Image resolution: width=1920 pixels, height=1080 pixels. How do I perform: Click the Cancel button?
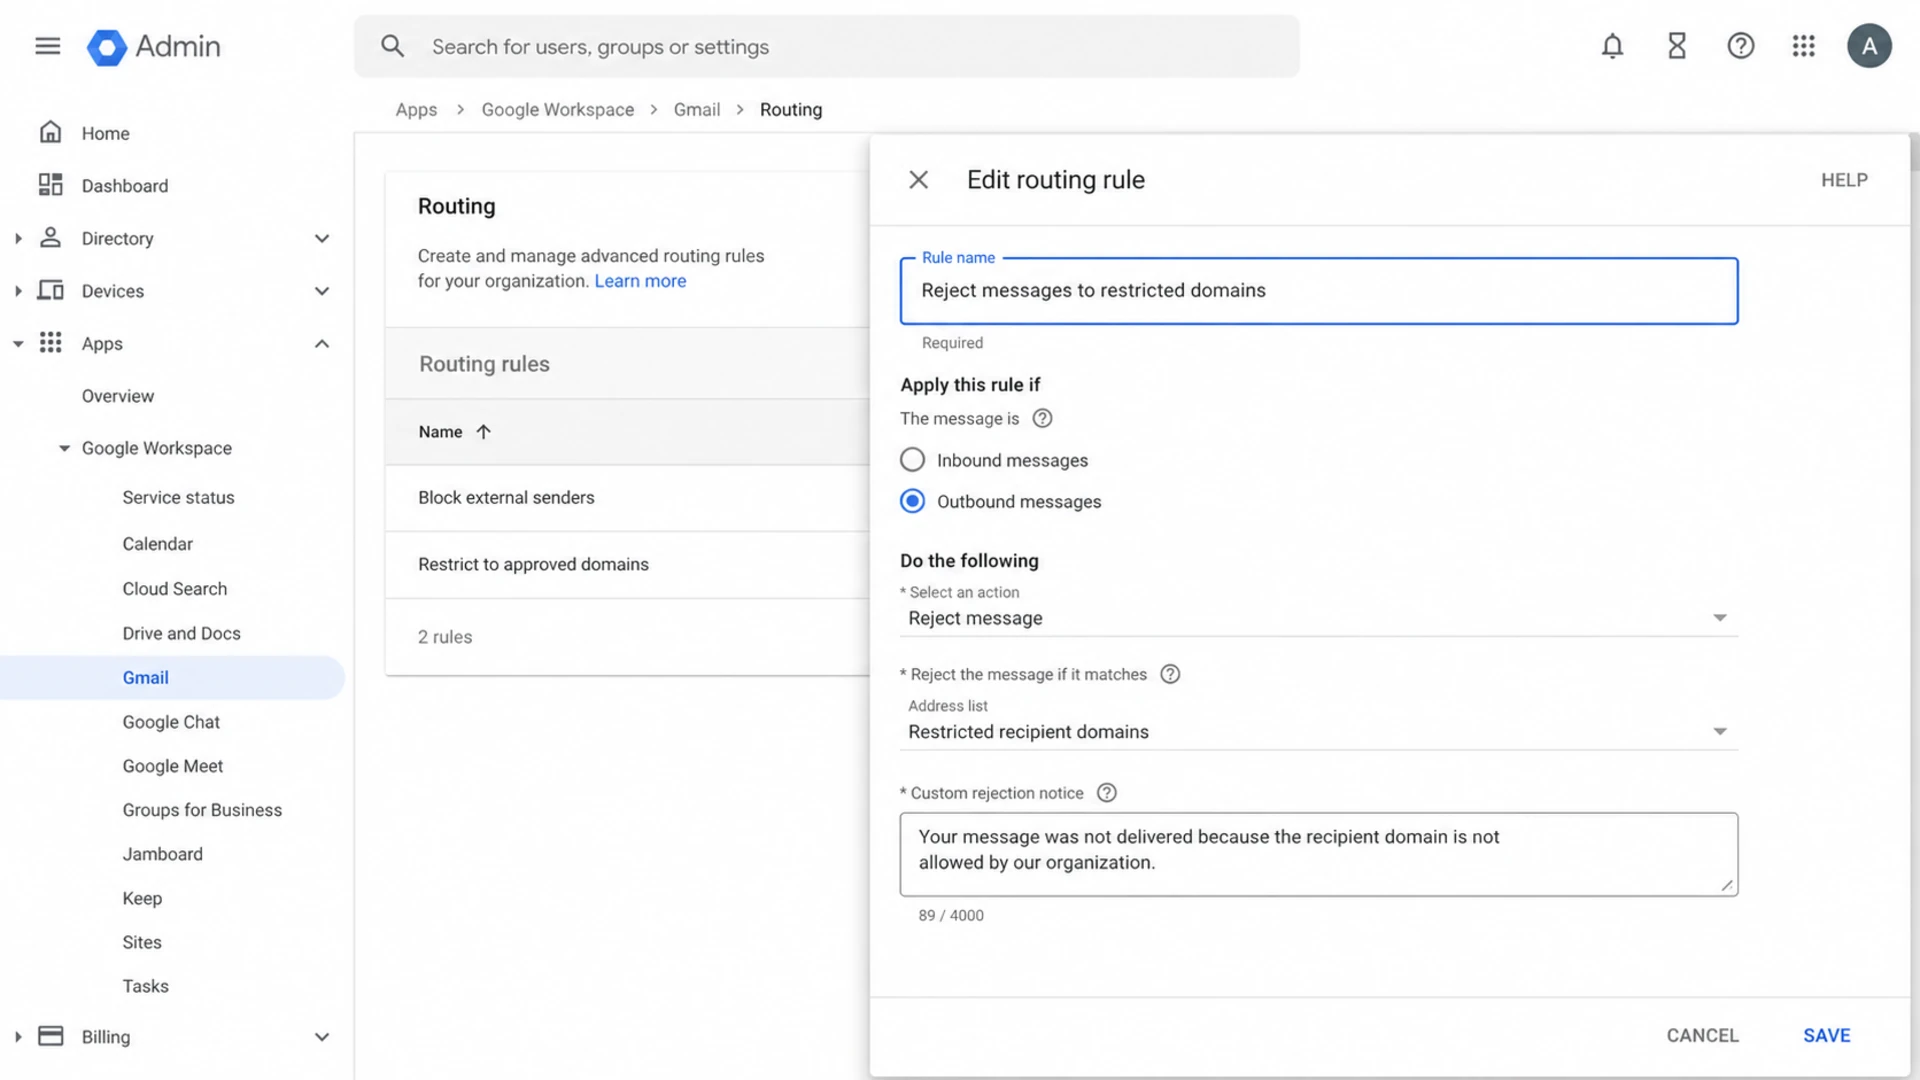1702,1035
